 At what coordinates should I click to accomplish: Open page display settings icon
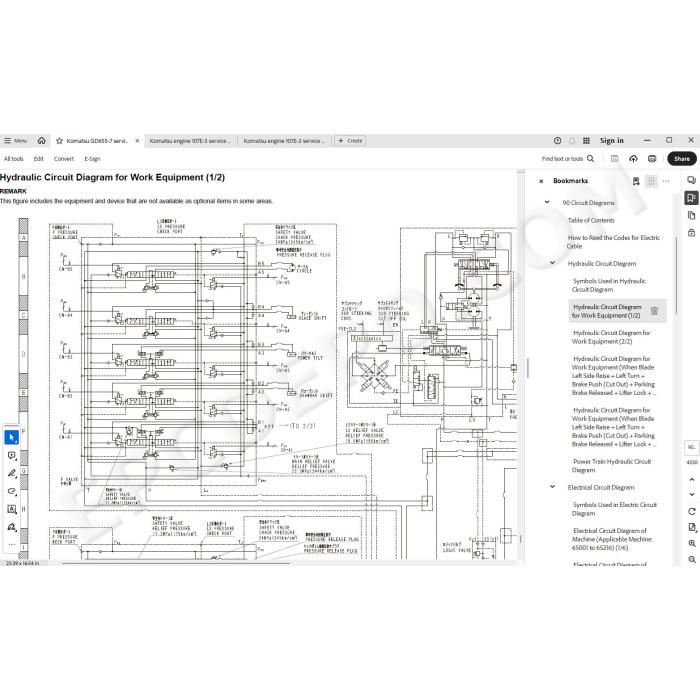point(692,527)
